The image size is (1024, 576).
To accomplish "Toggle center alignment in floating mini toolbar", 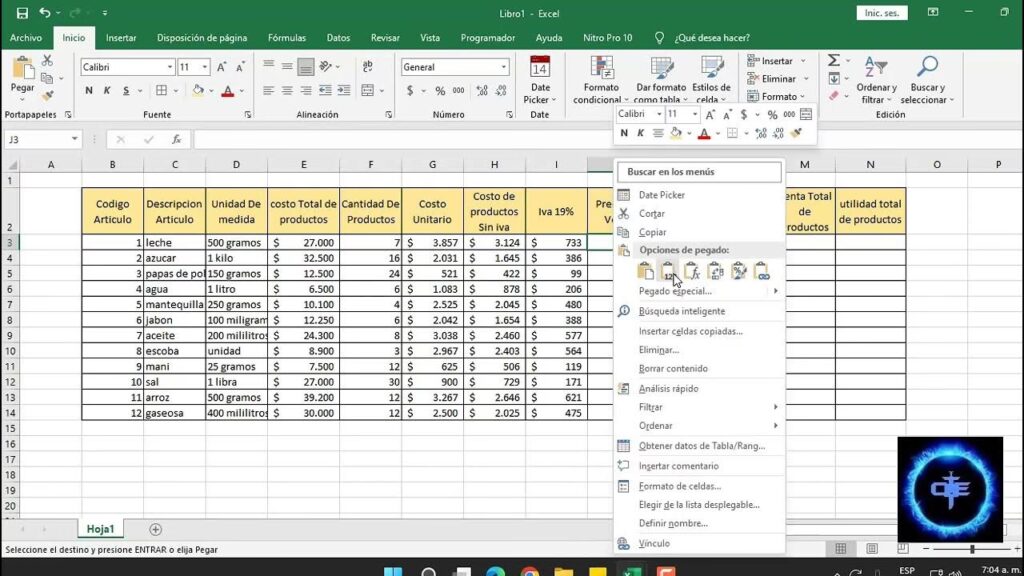I will (658, 133).
